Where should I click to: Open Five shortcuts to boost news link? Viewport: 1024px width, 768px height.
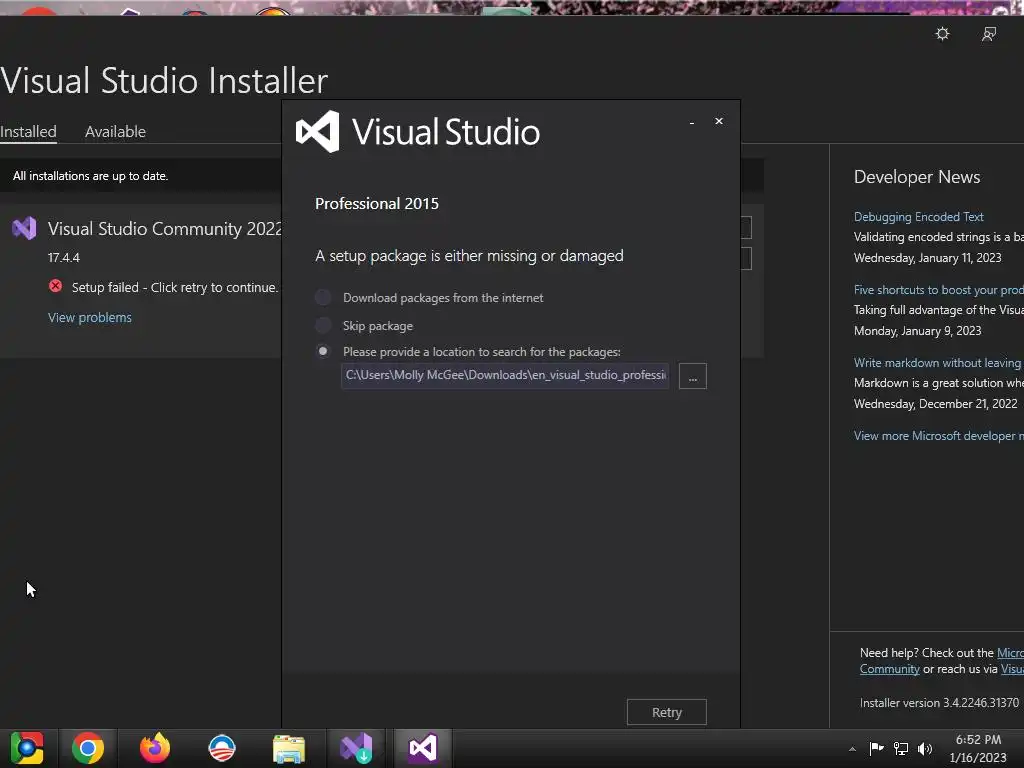(938, 290)
